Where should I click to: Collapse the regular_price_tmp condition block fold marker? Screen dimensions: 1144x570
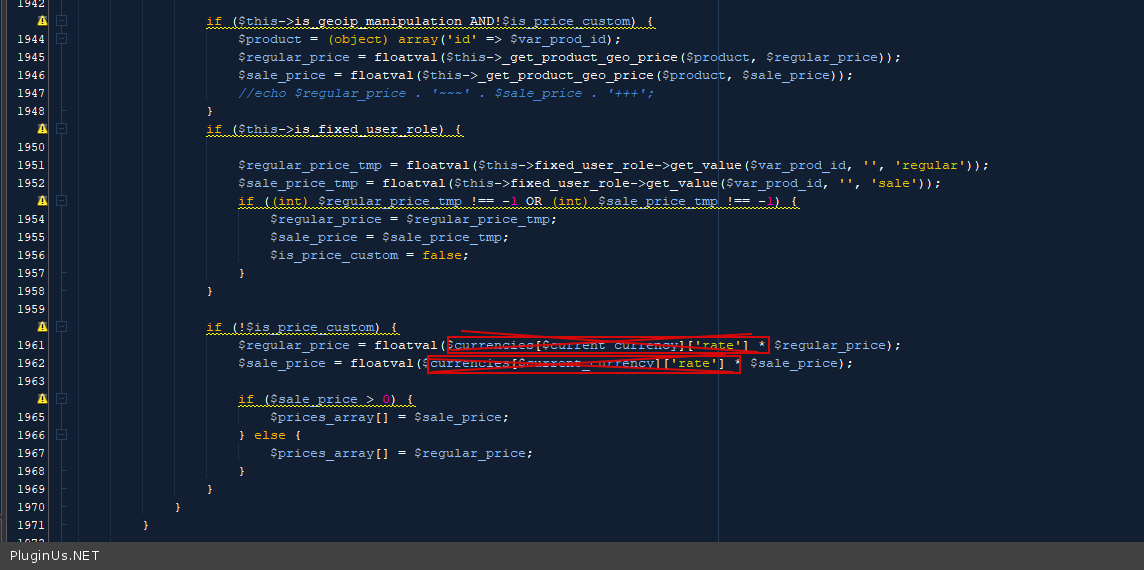[61, 201]
